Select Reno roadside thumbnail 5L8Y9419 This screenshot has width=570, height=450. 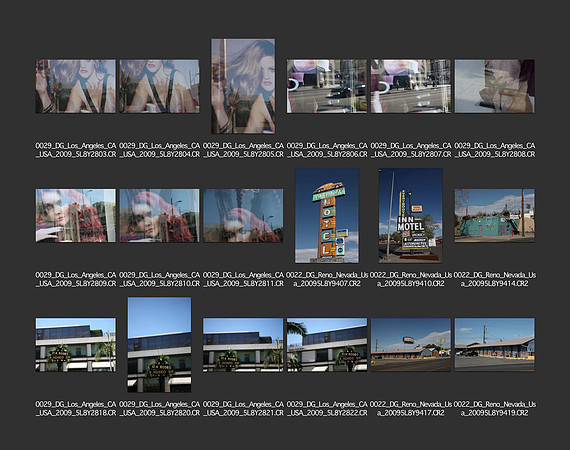pos(494,345)
